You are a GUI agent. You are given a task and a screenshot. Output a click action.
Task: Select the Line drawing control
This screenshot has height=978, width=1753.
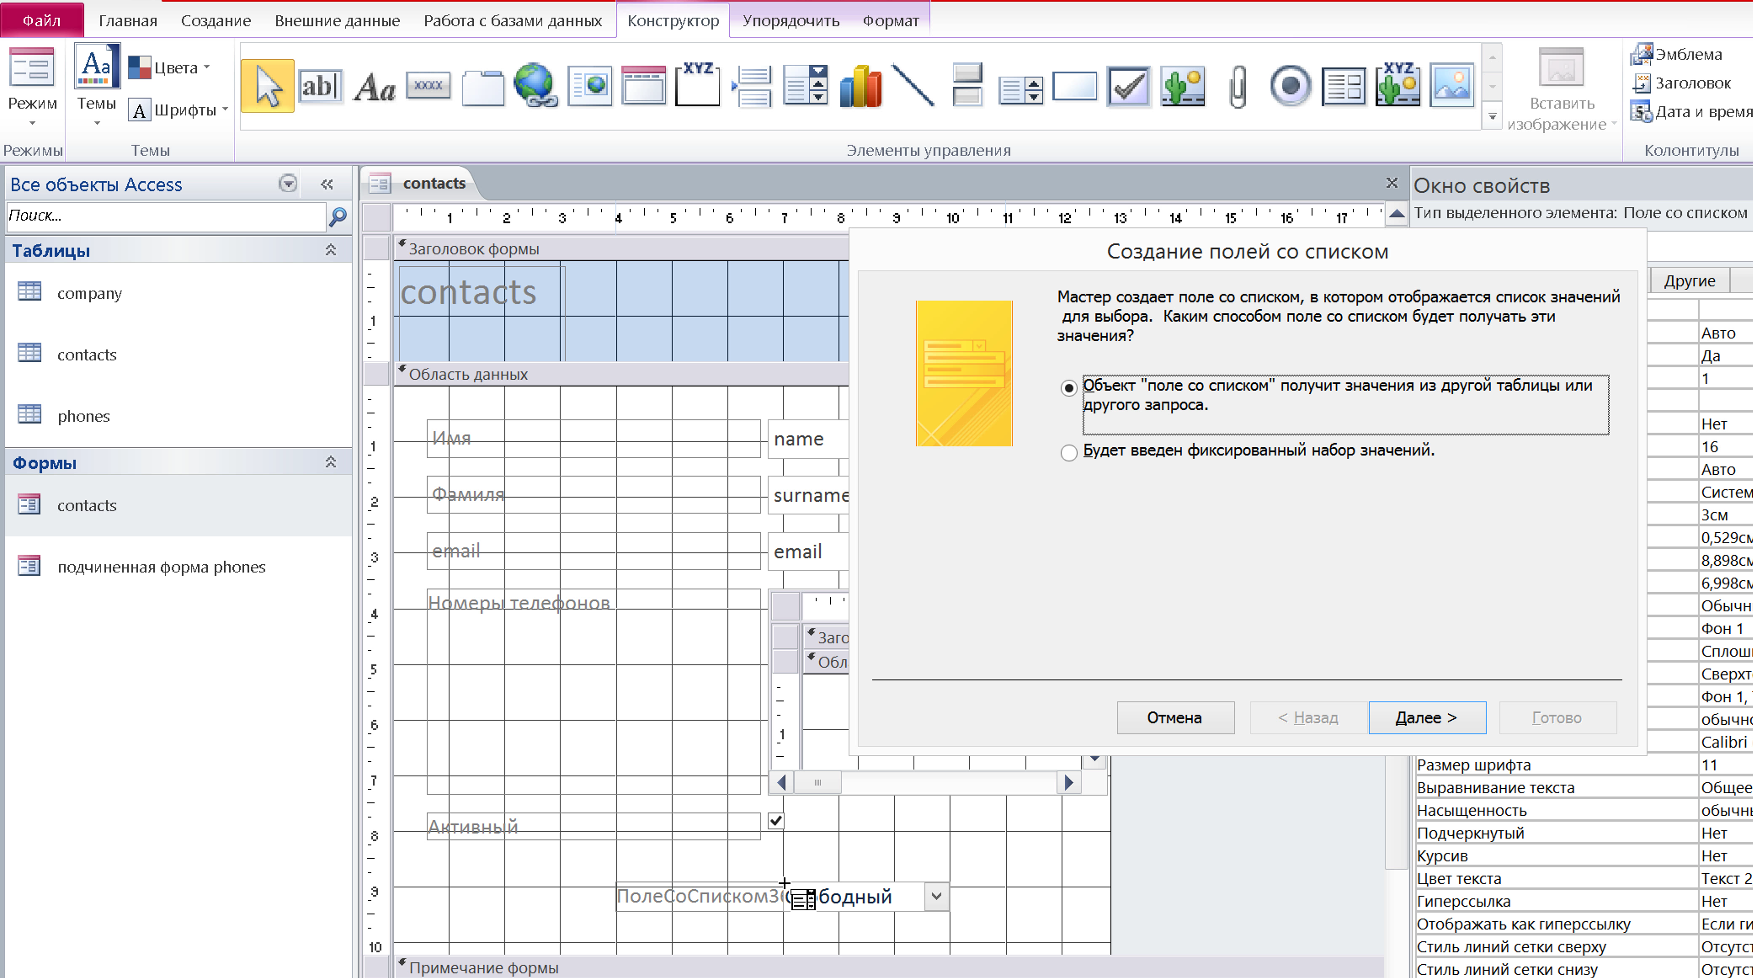(x=913, y=87)
